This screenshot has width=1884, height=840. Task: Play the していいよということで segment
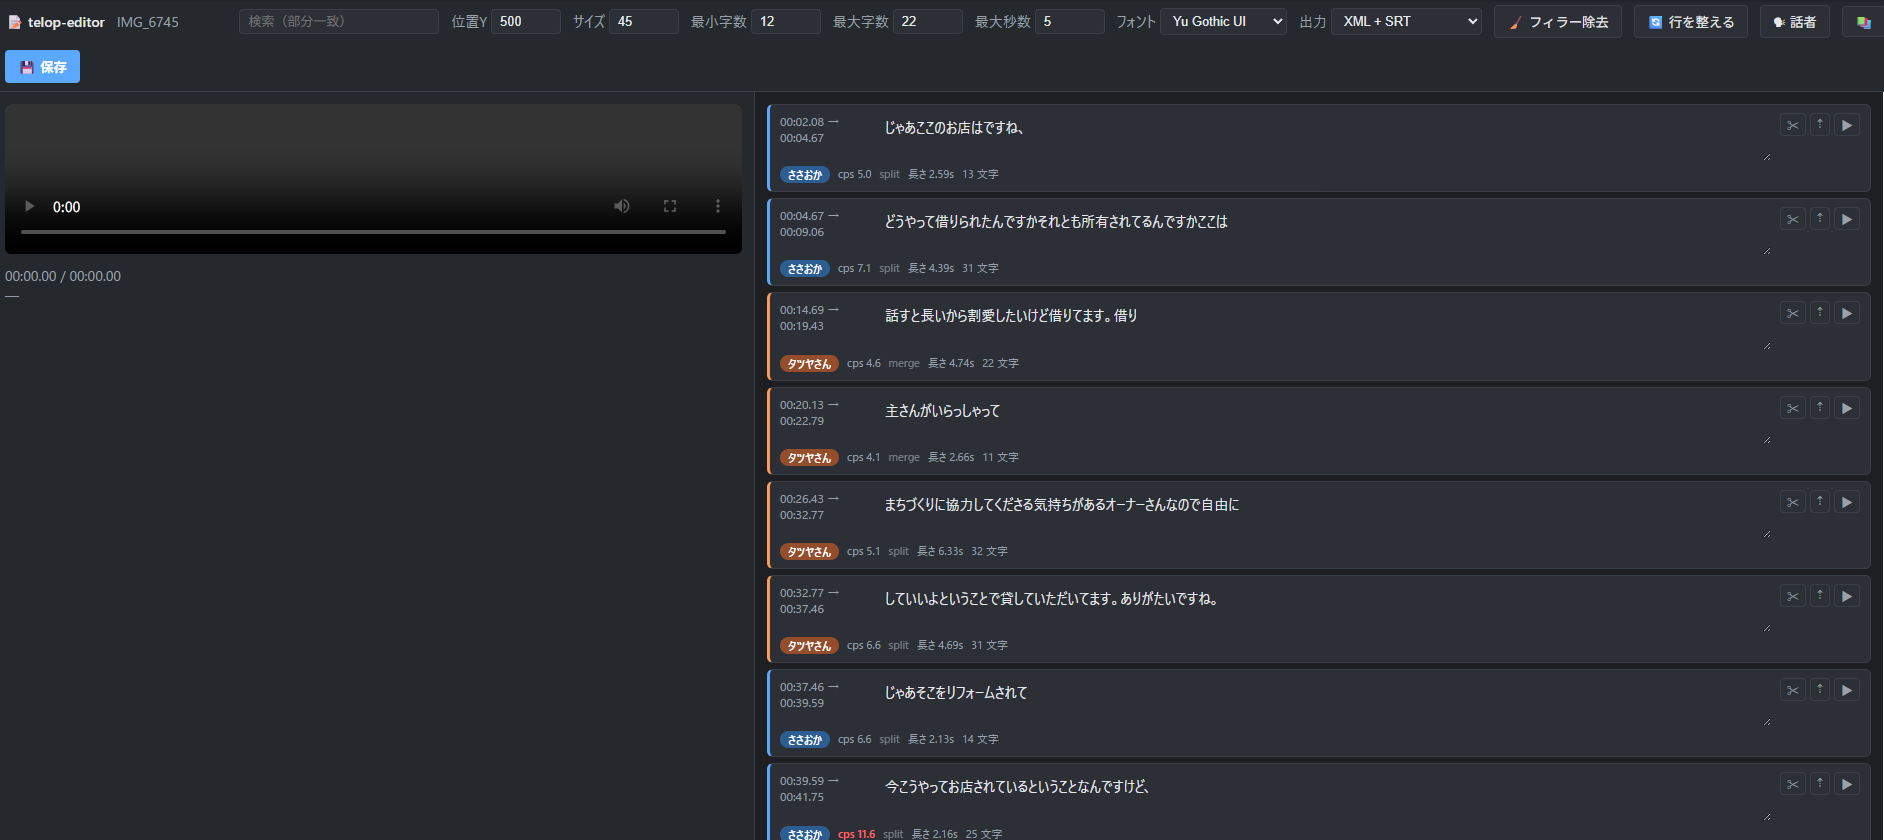pyautogui.click(x=1847, y=596)
